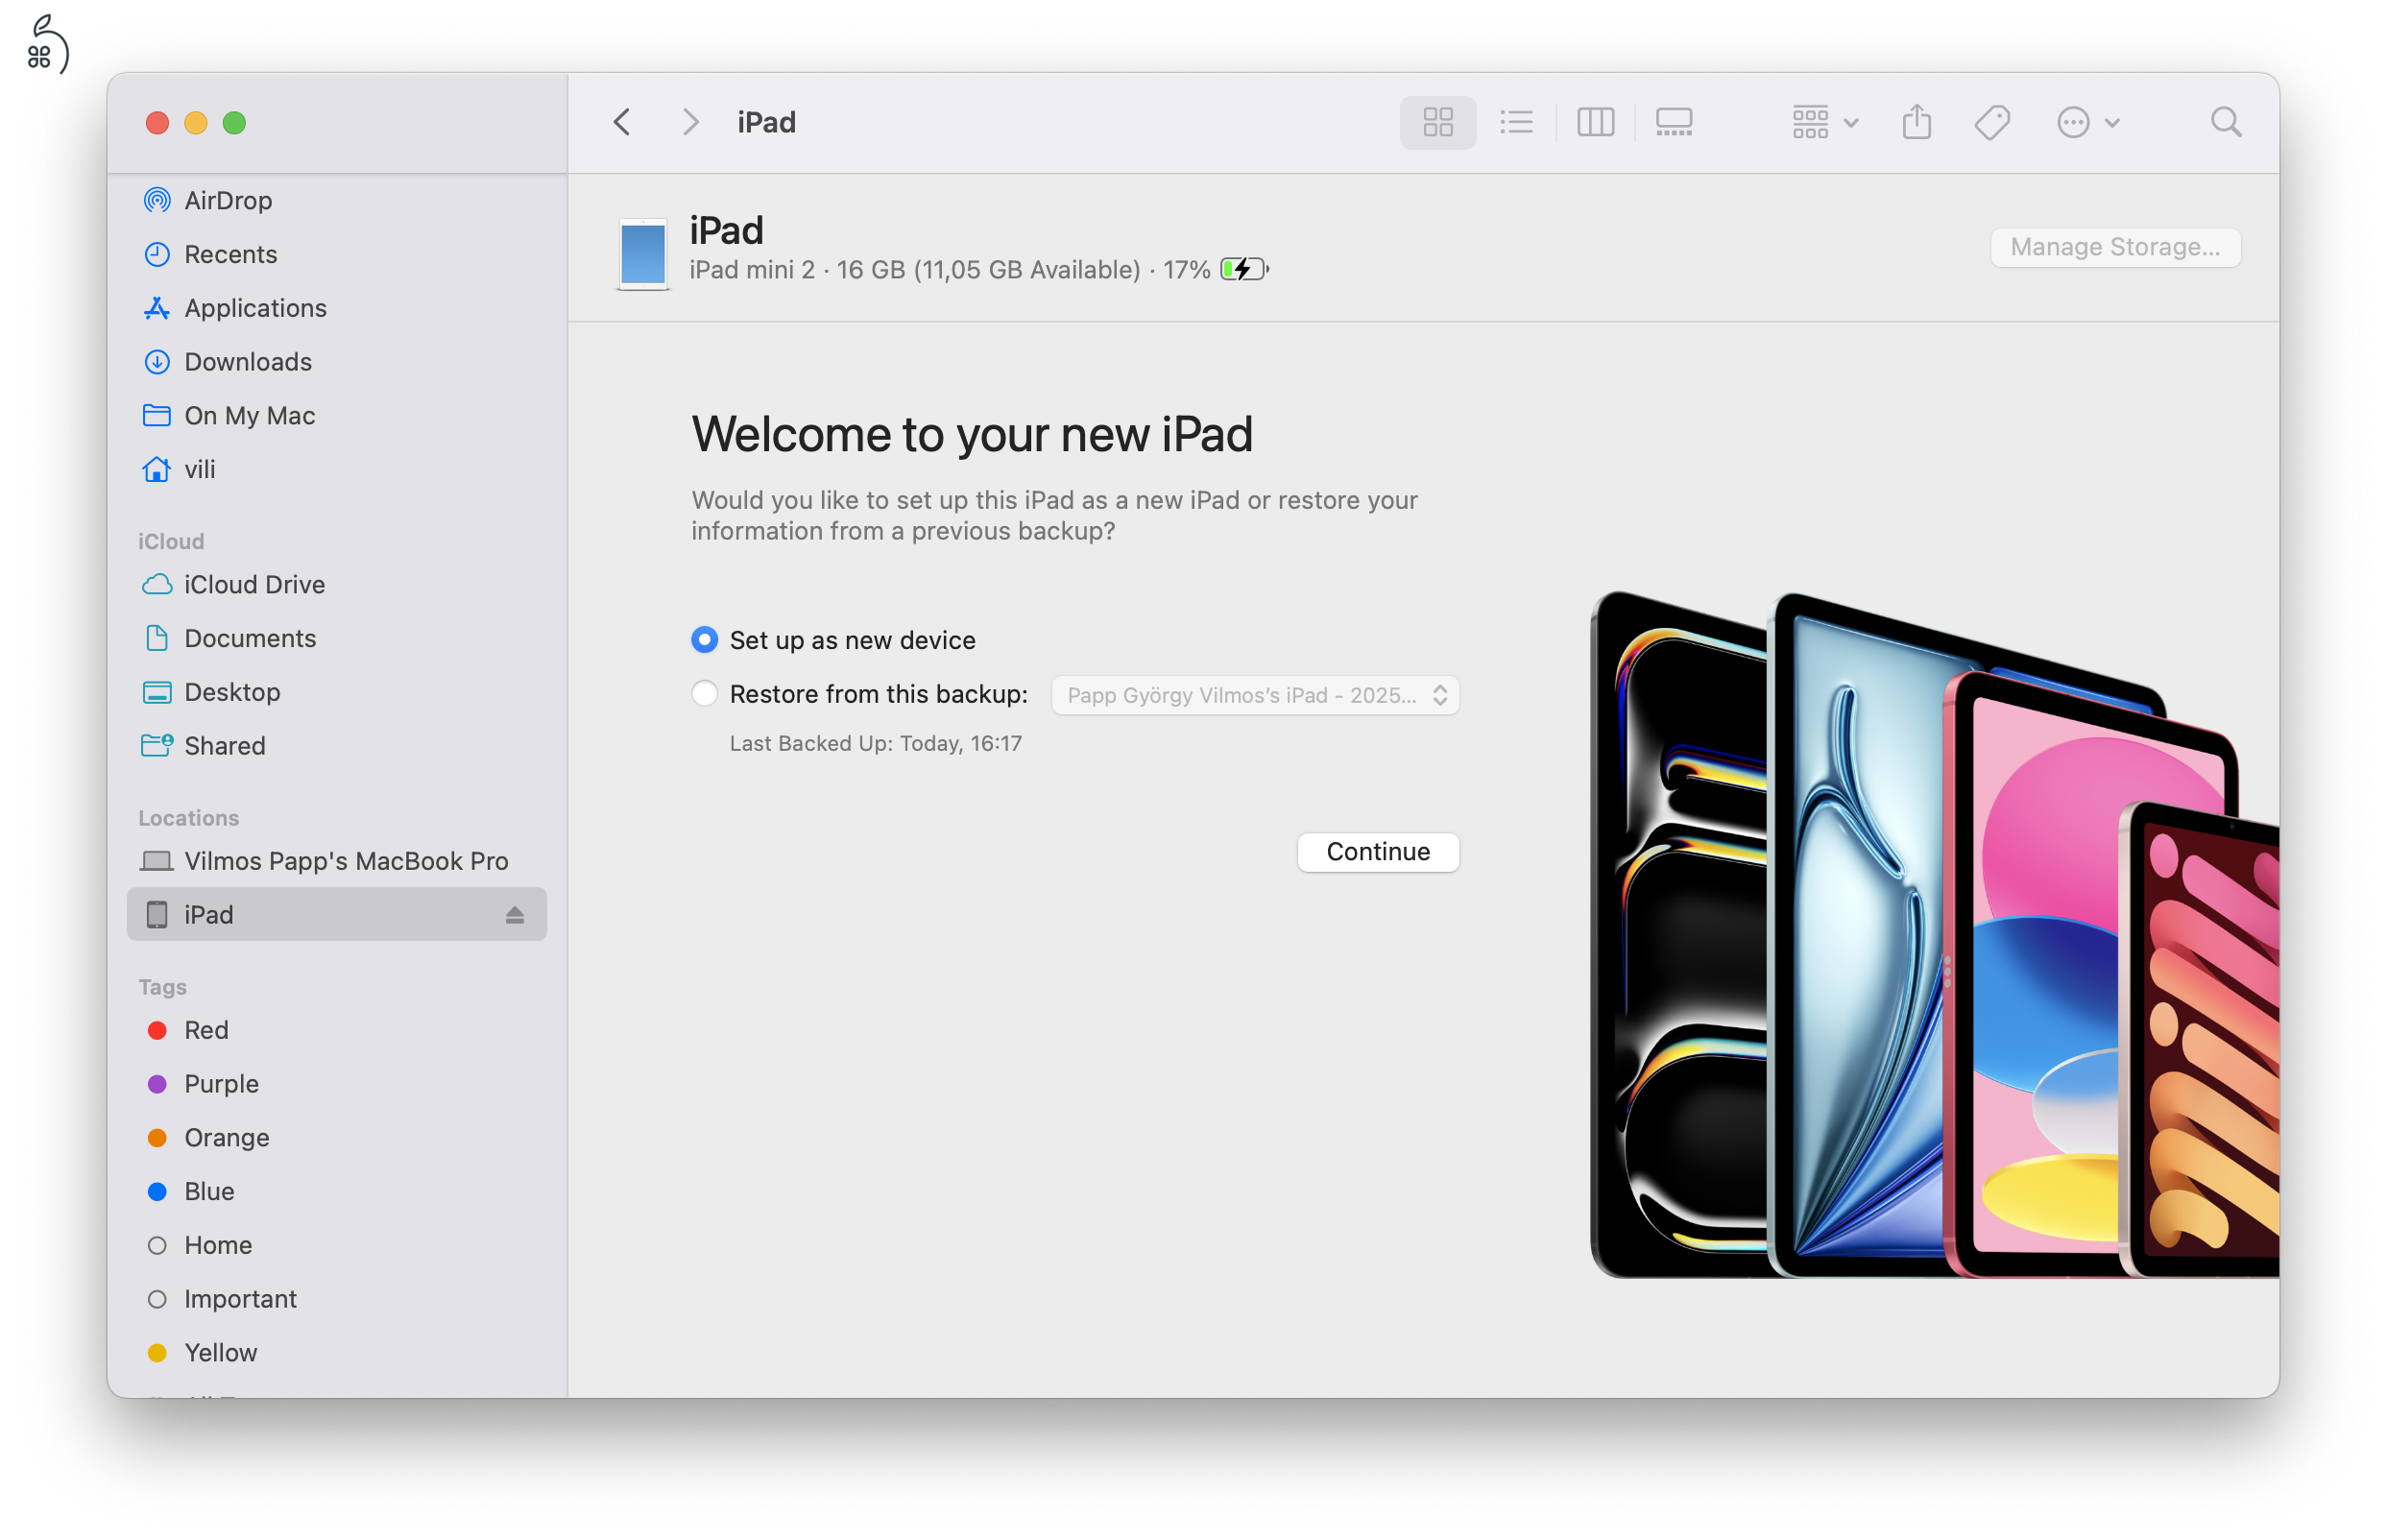Click the "Welcome to your new iPad" heading
Viewport: 2387px width, 1540px height.
click(972, 435)
